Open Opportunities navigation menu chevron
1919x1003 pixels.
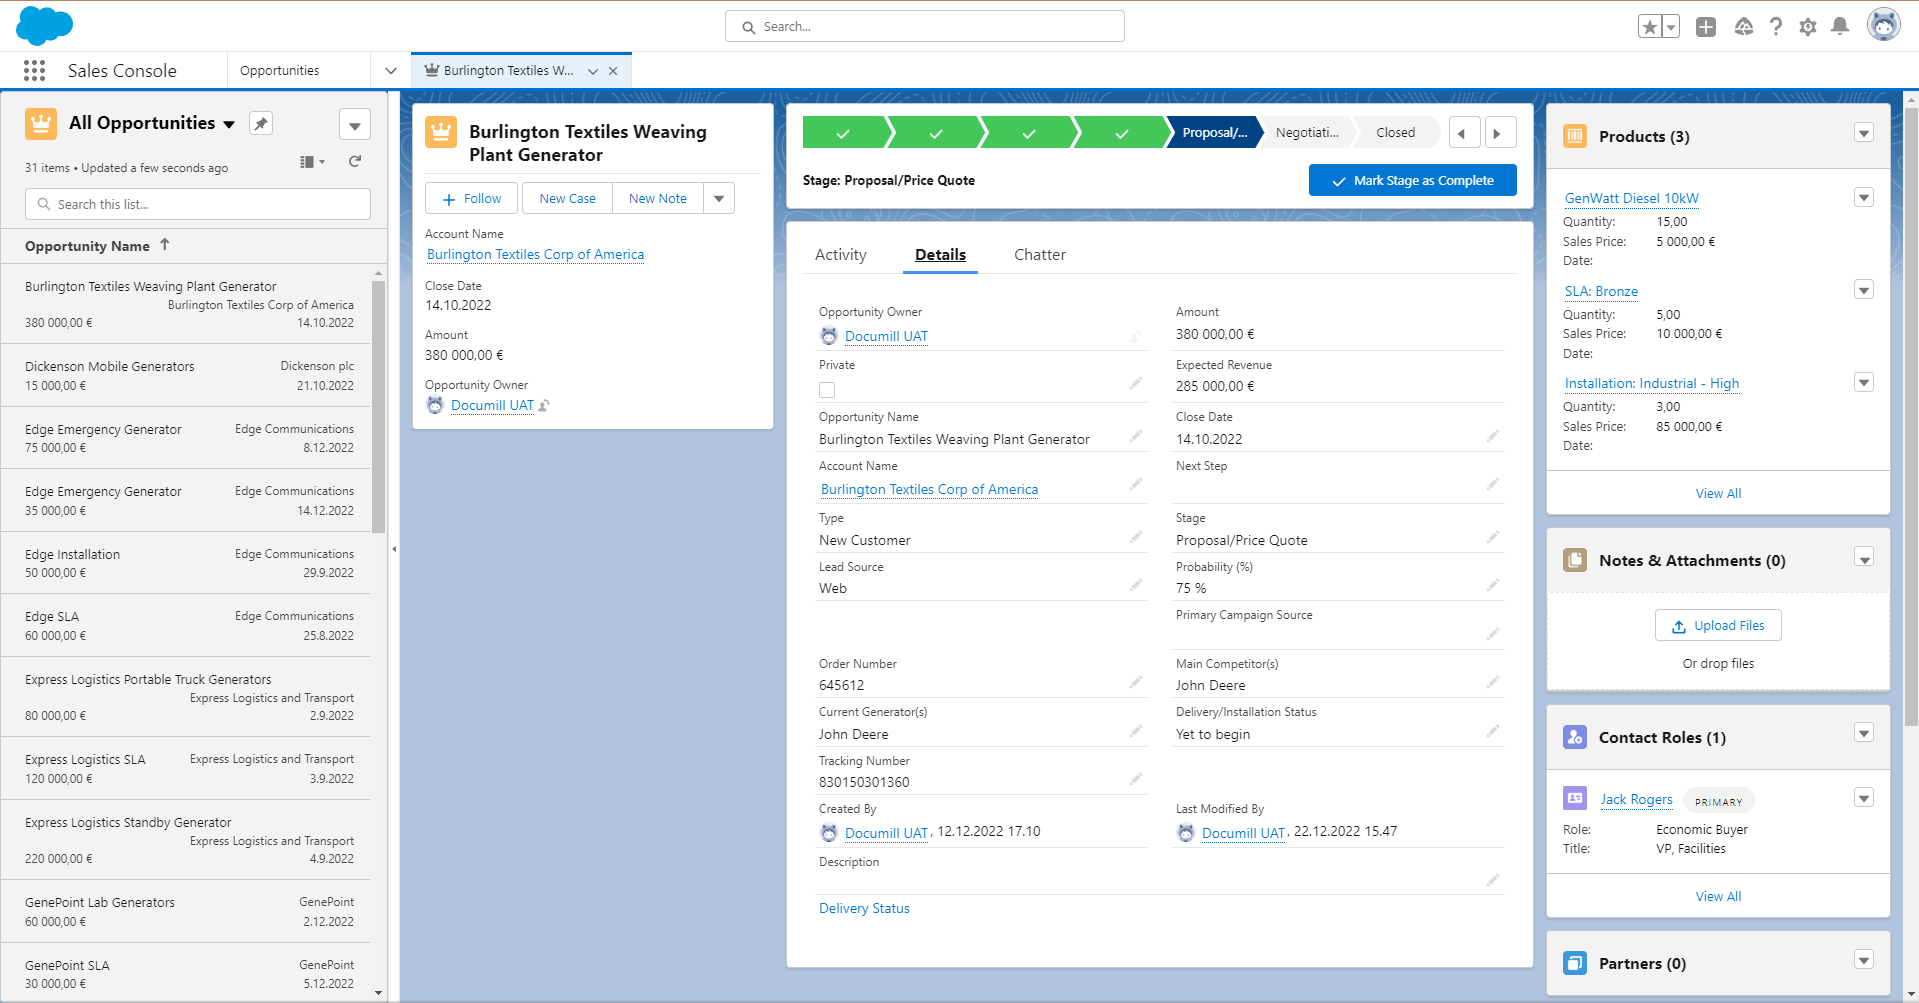391,71
